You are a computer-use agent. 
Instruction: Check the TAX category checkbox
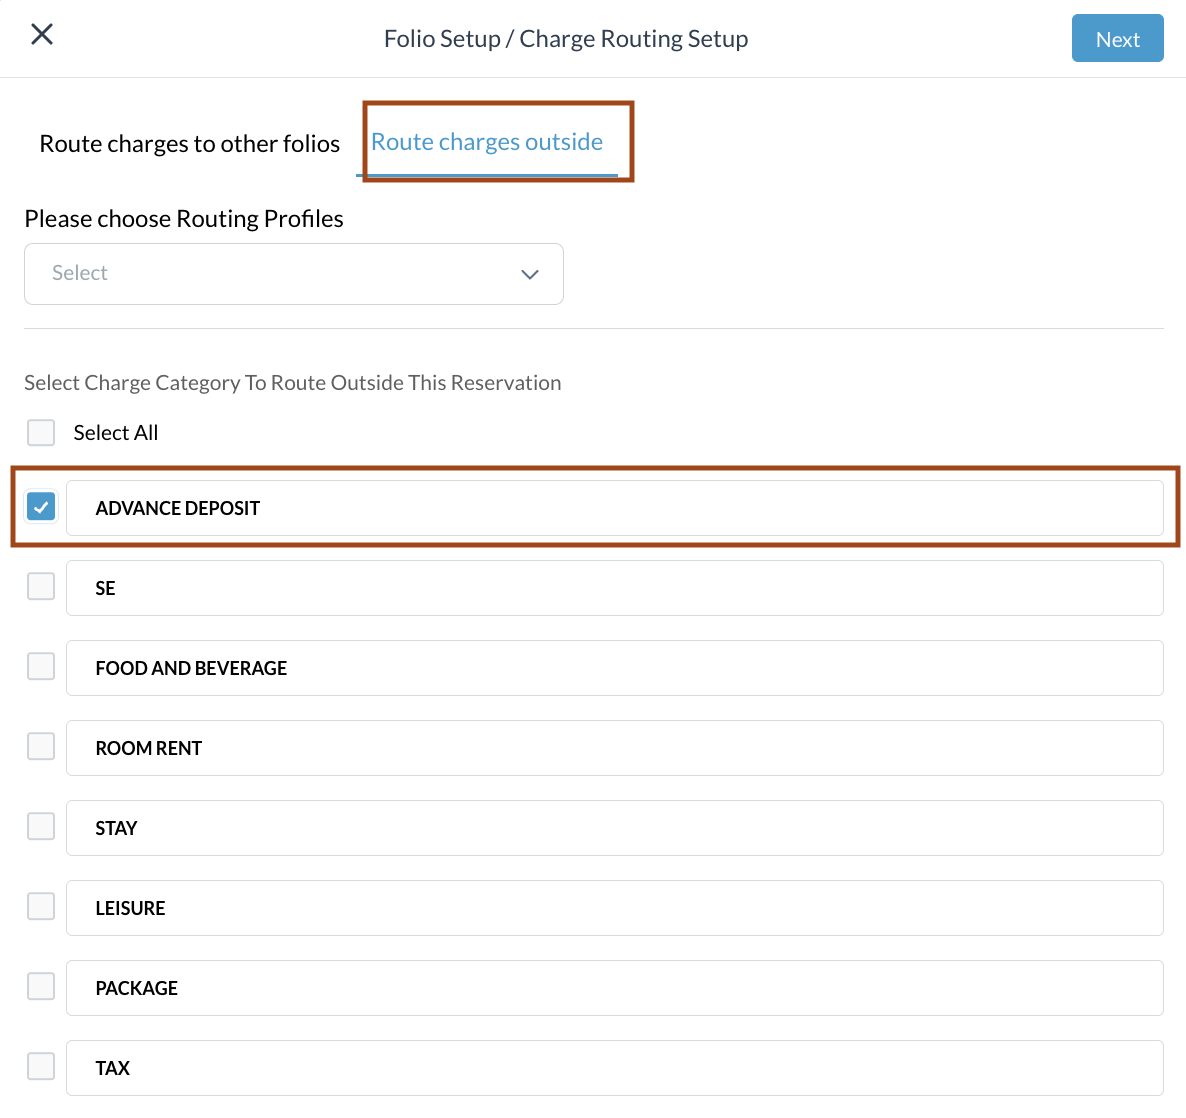(41, 1066)
